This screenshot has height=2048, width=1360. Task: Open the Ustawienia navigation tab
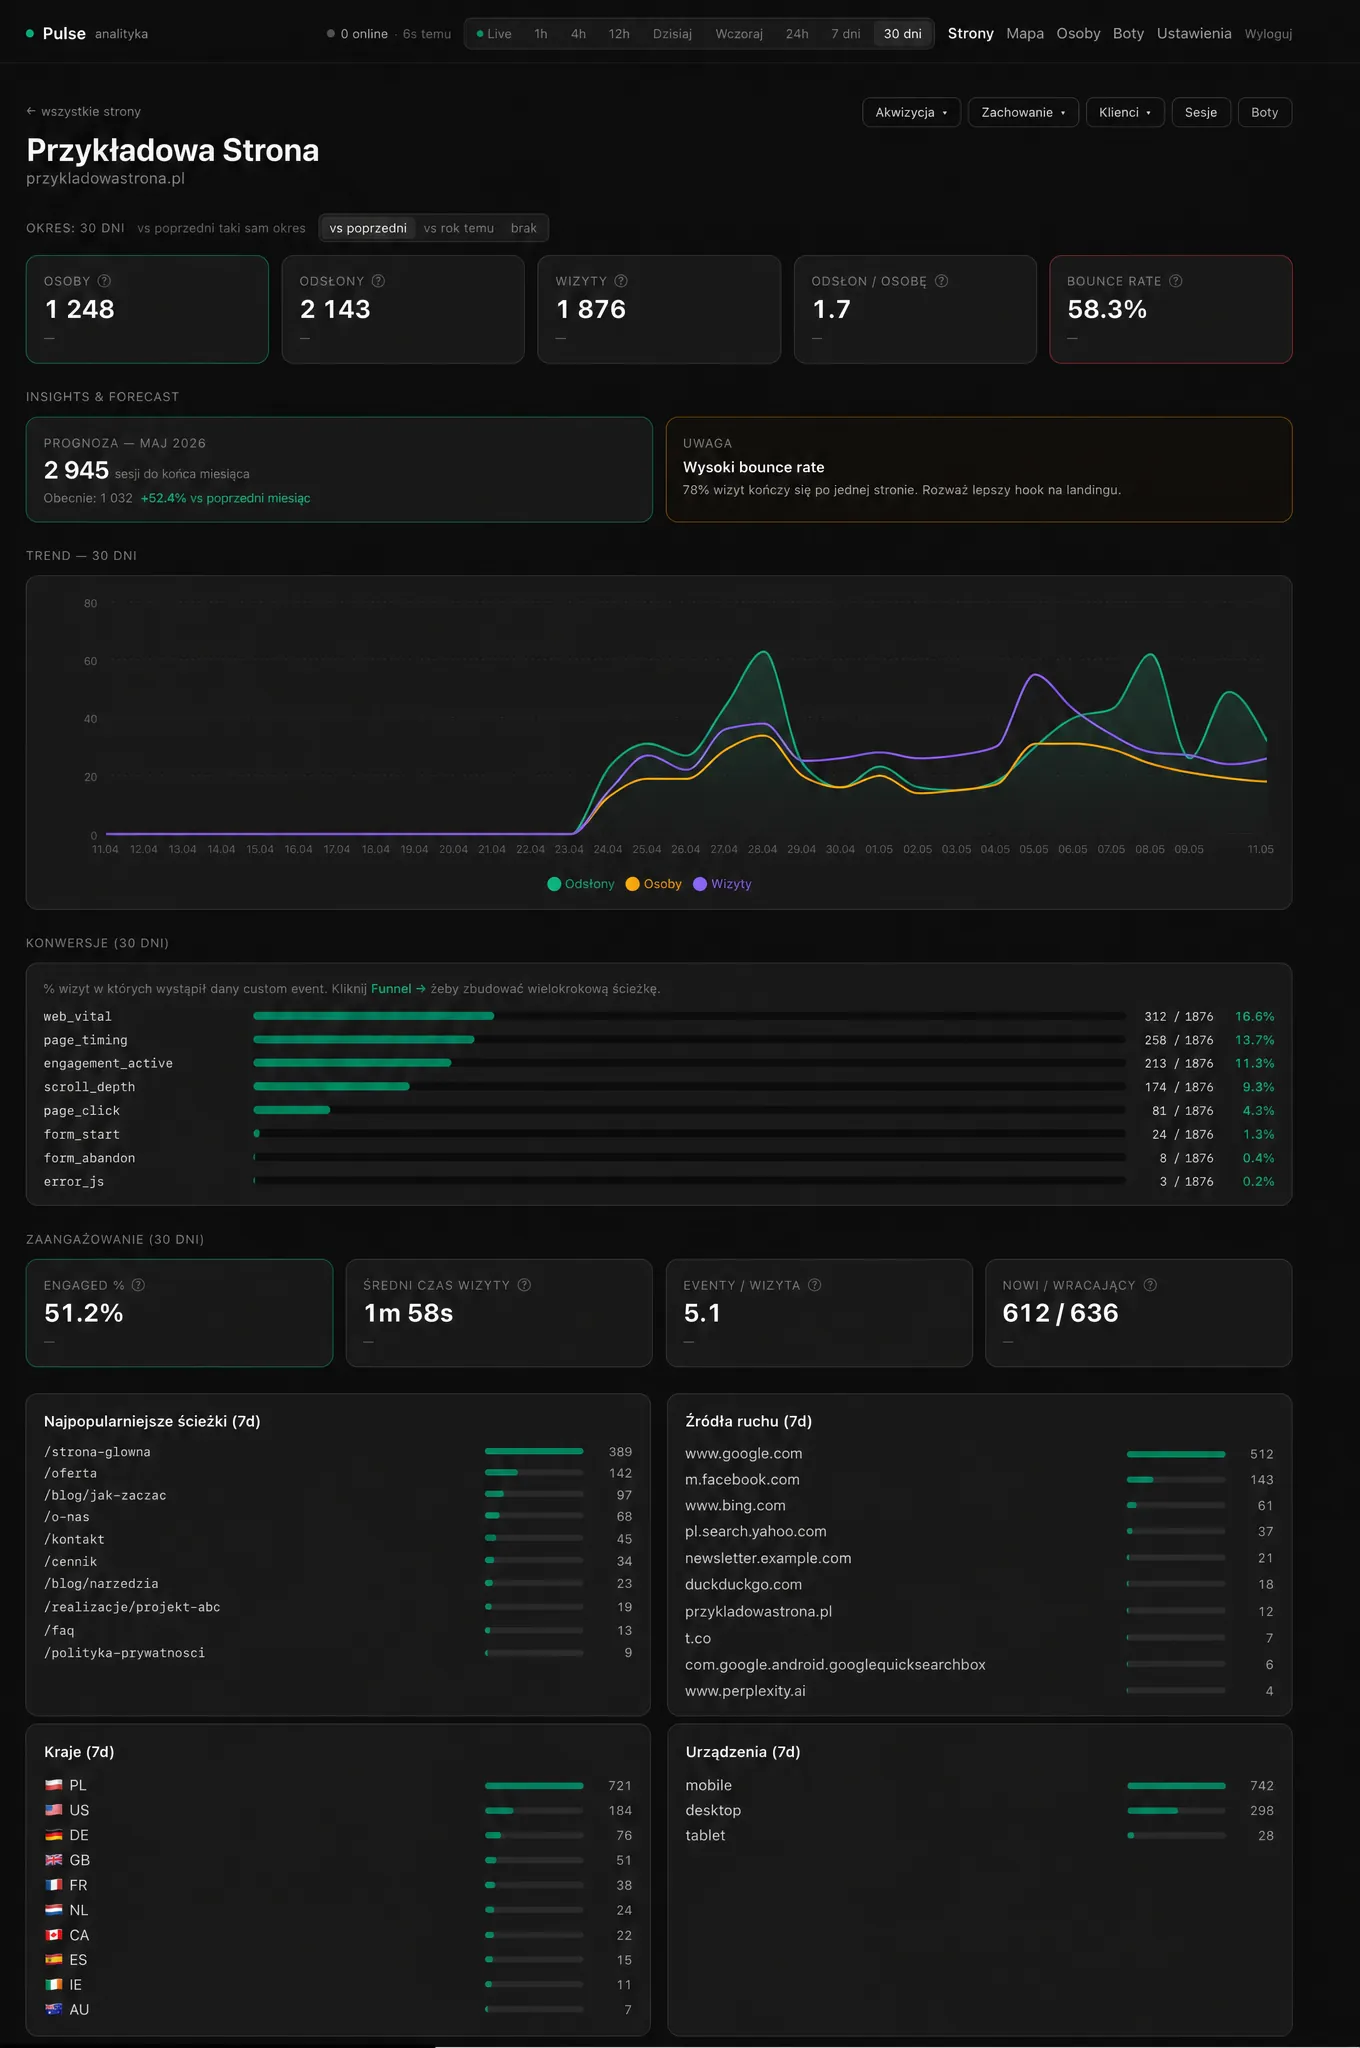1194,33
